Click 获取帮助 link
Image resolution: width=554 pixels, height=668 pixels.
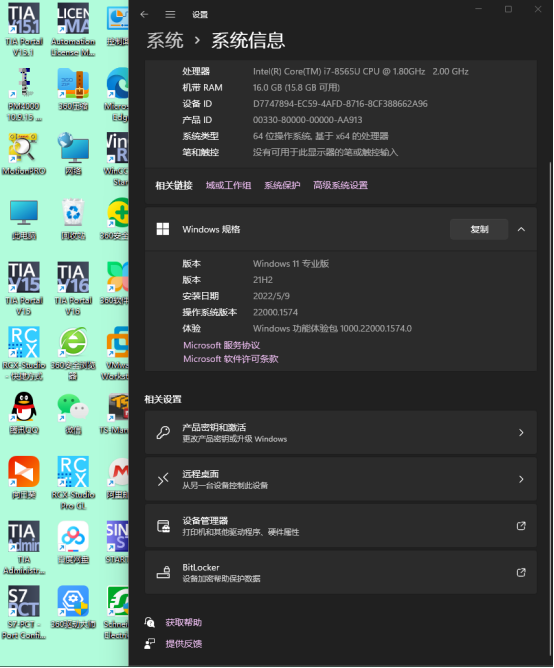[x=184, y=622]
